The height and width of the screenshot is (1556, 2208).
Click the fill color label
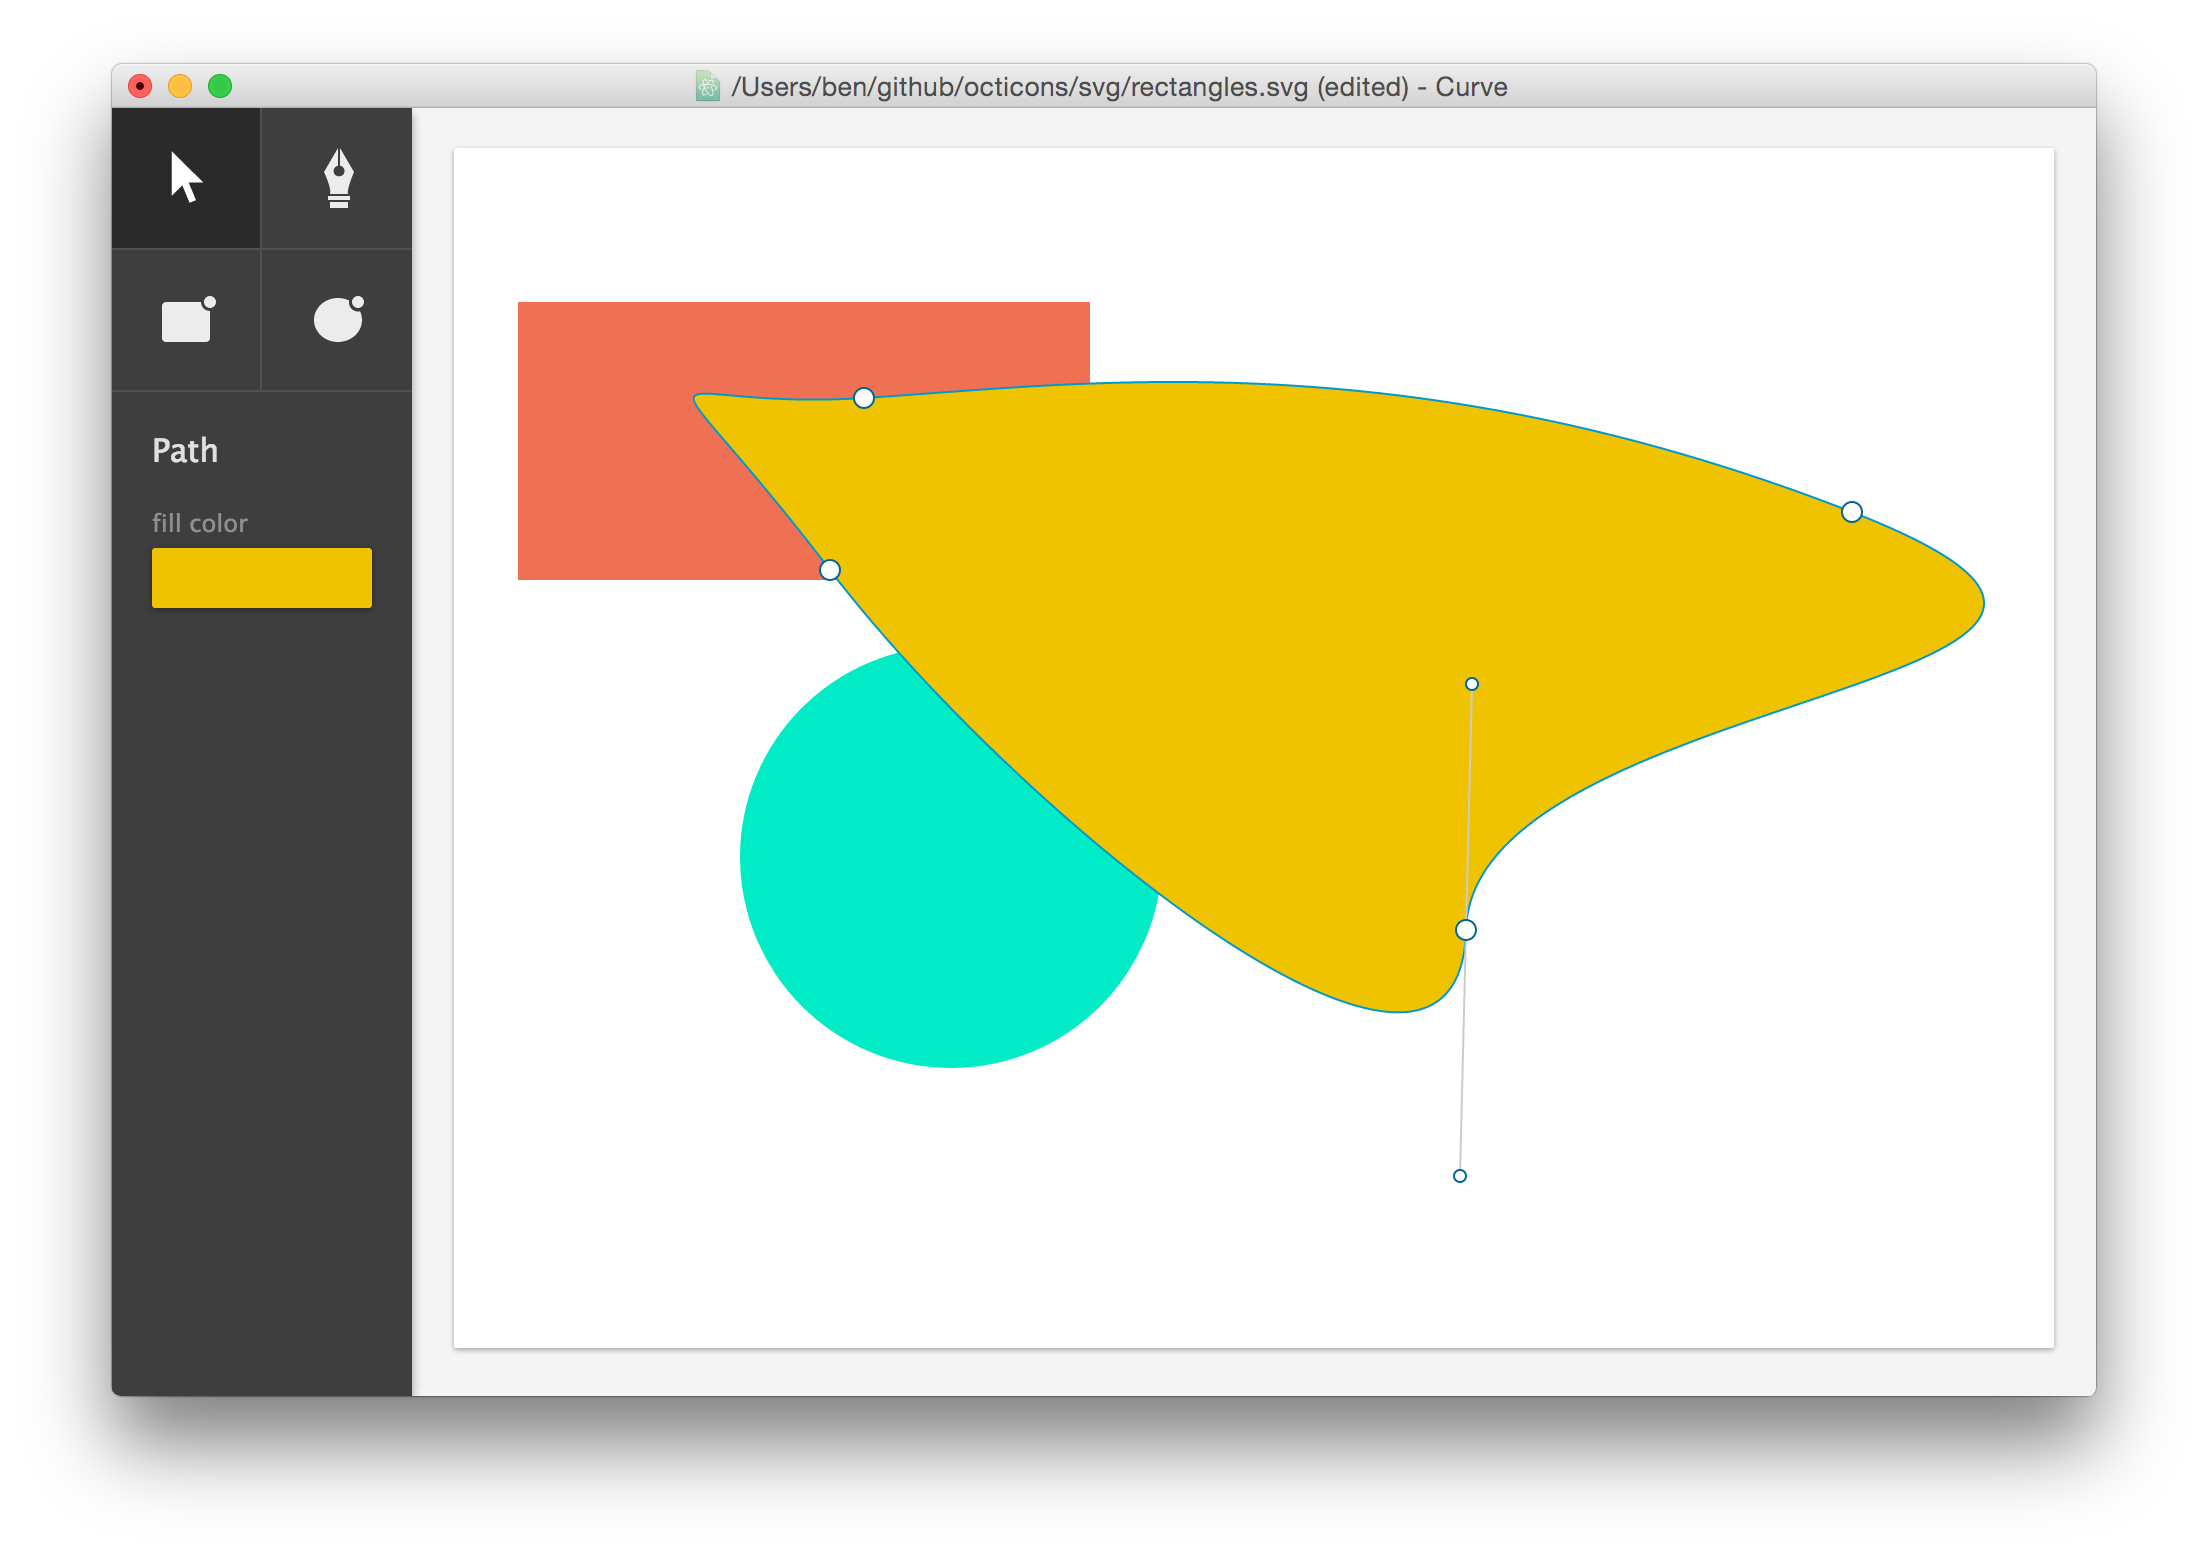200,523
